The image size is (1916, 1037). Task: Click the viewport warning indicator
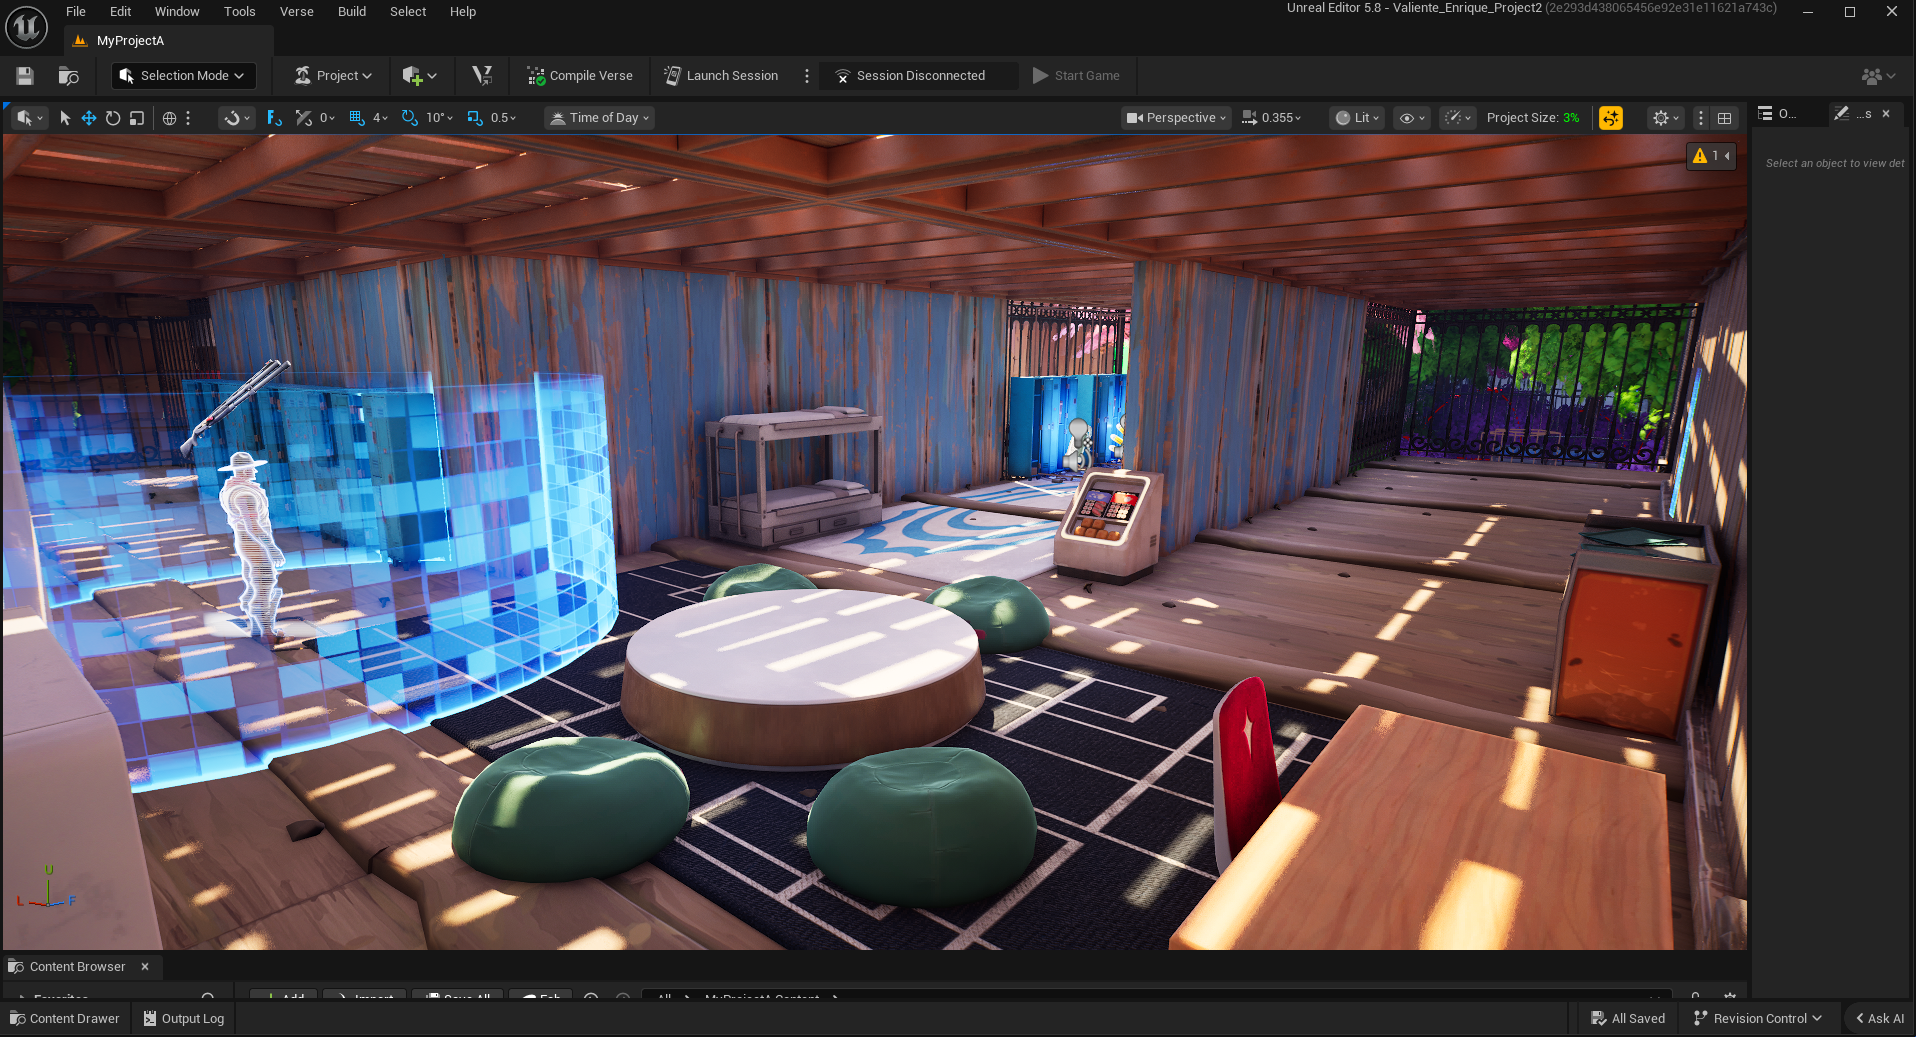1711,156
